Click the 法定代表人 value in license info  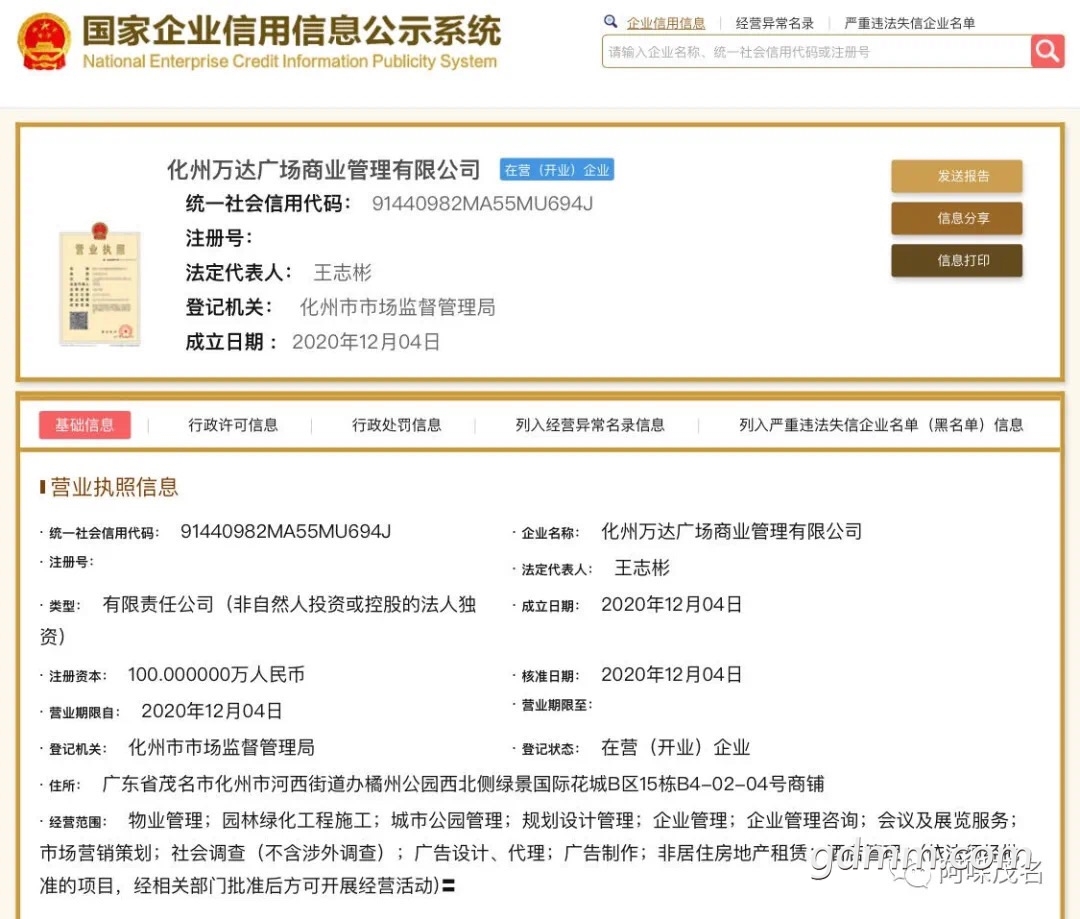click(642, 568)
